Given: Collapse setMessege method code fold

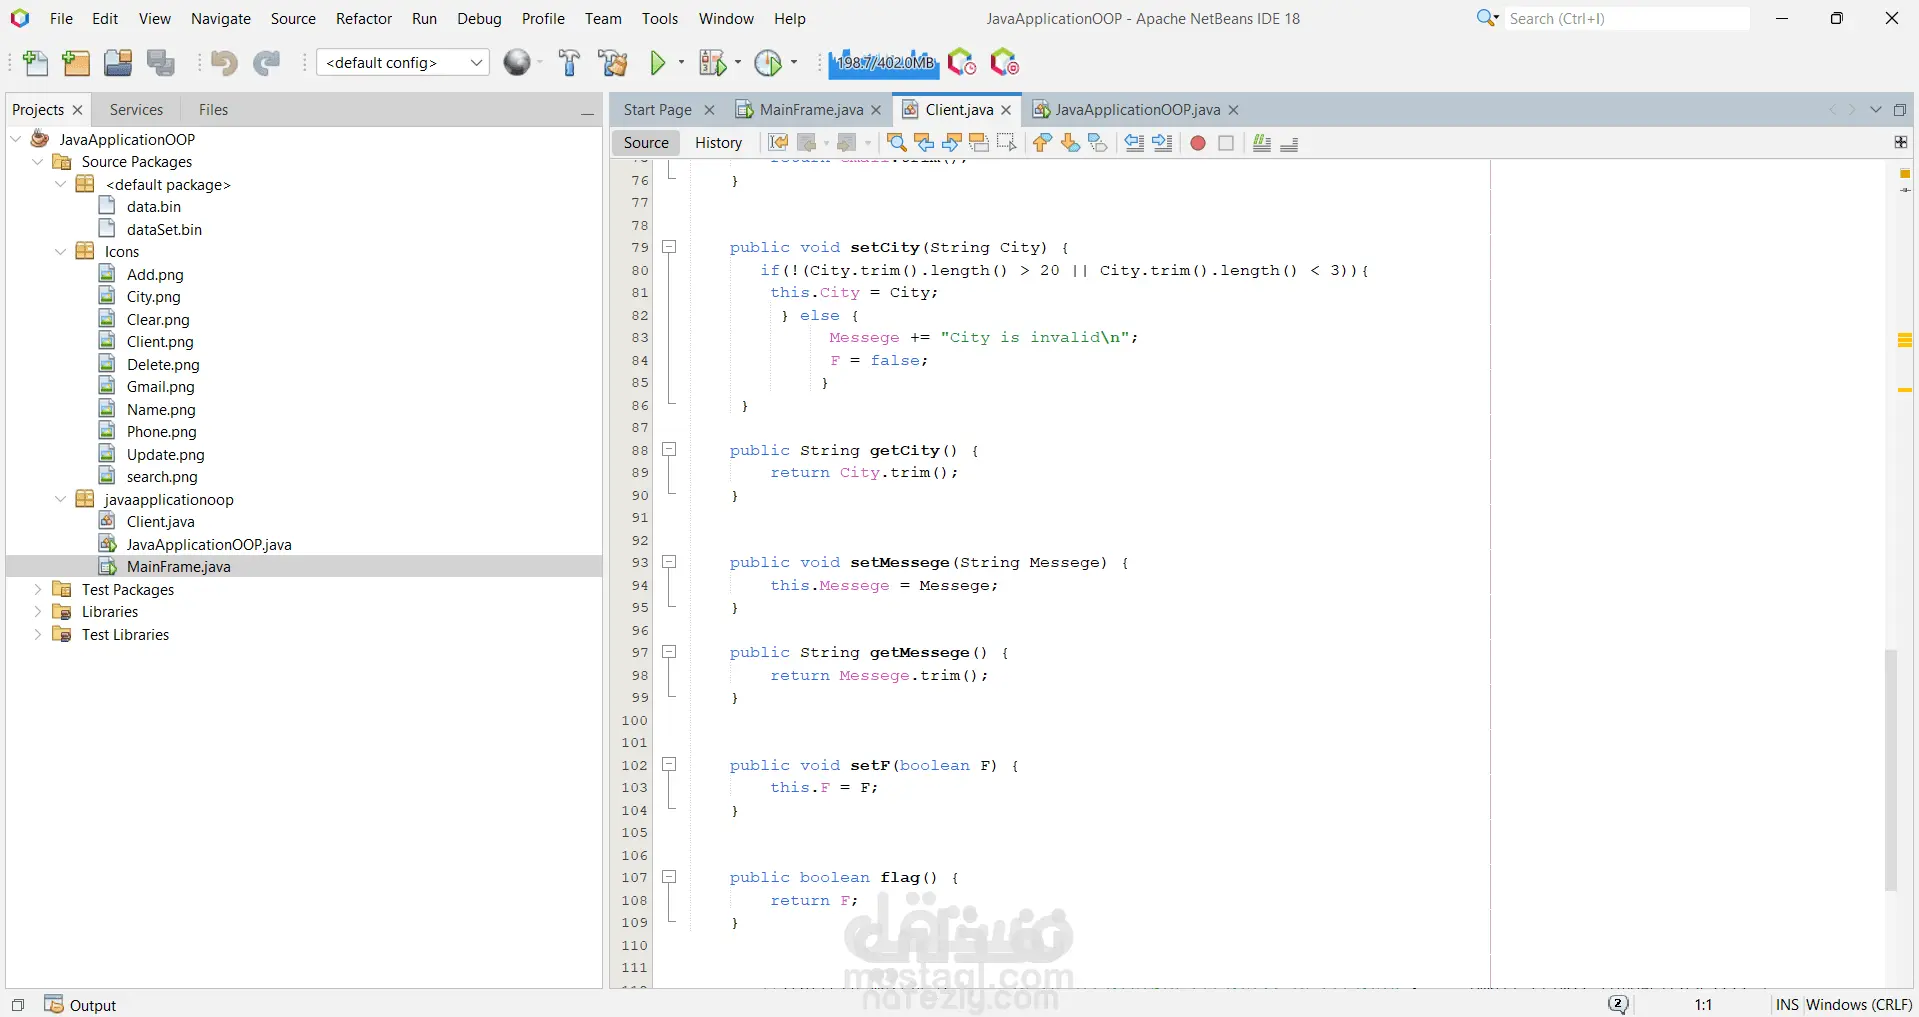Looking at the screenshot, I should pos(670,562).
